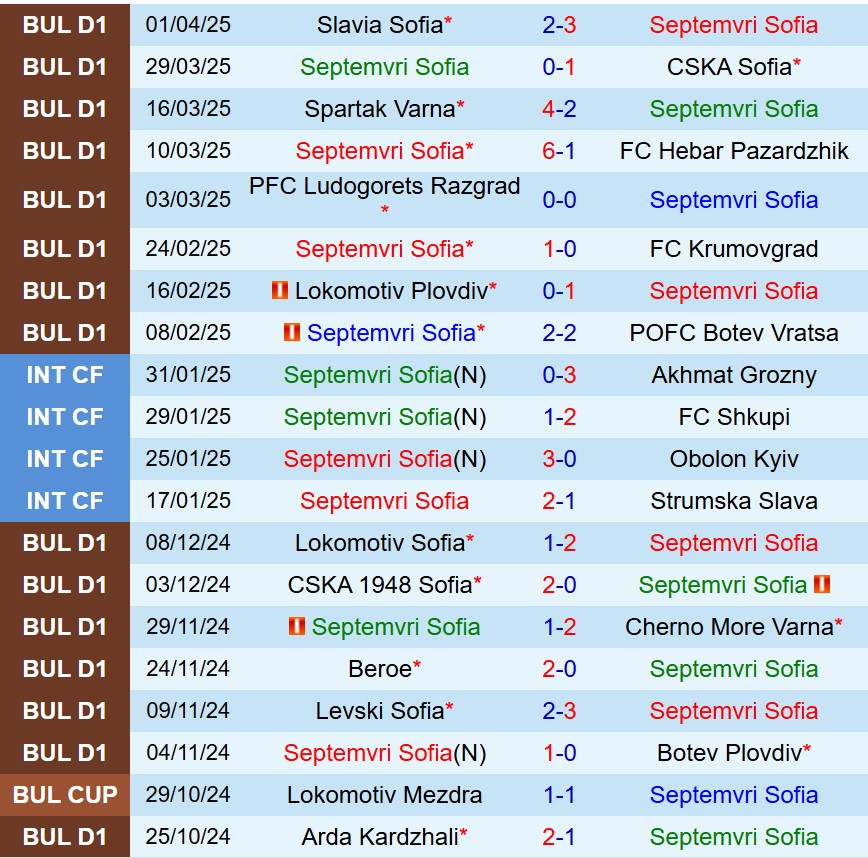Image resolution: width=868 pixels, height=858 pixels.
Task: Open Arda Kardzhali team page
Action: (x=379, y=837)
